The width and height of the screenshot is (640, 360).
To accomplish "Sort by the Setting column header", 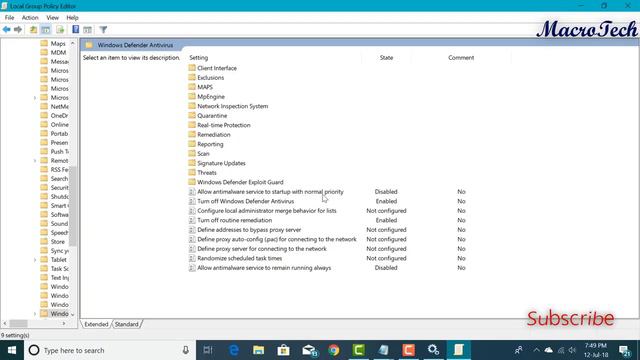I will click(x=198, y=58).
